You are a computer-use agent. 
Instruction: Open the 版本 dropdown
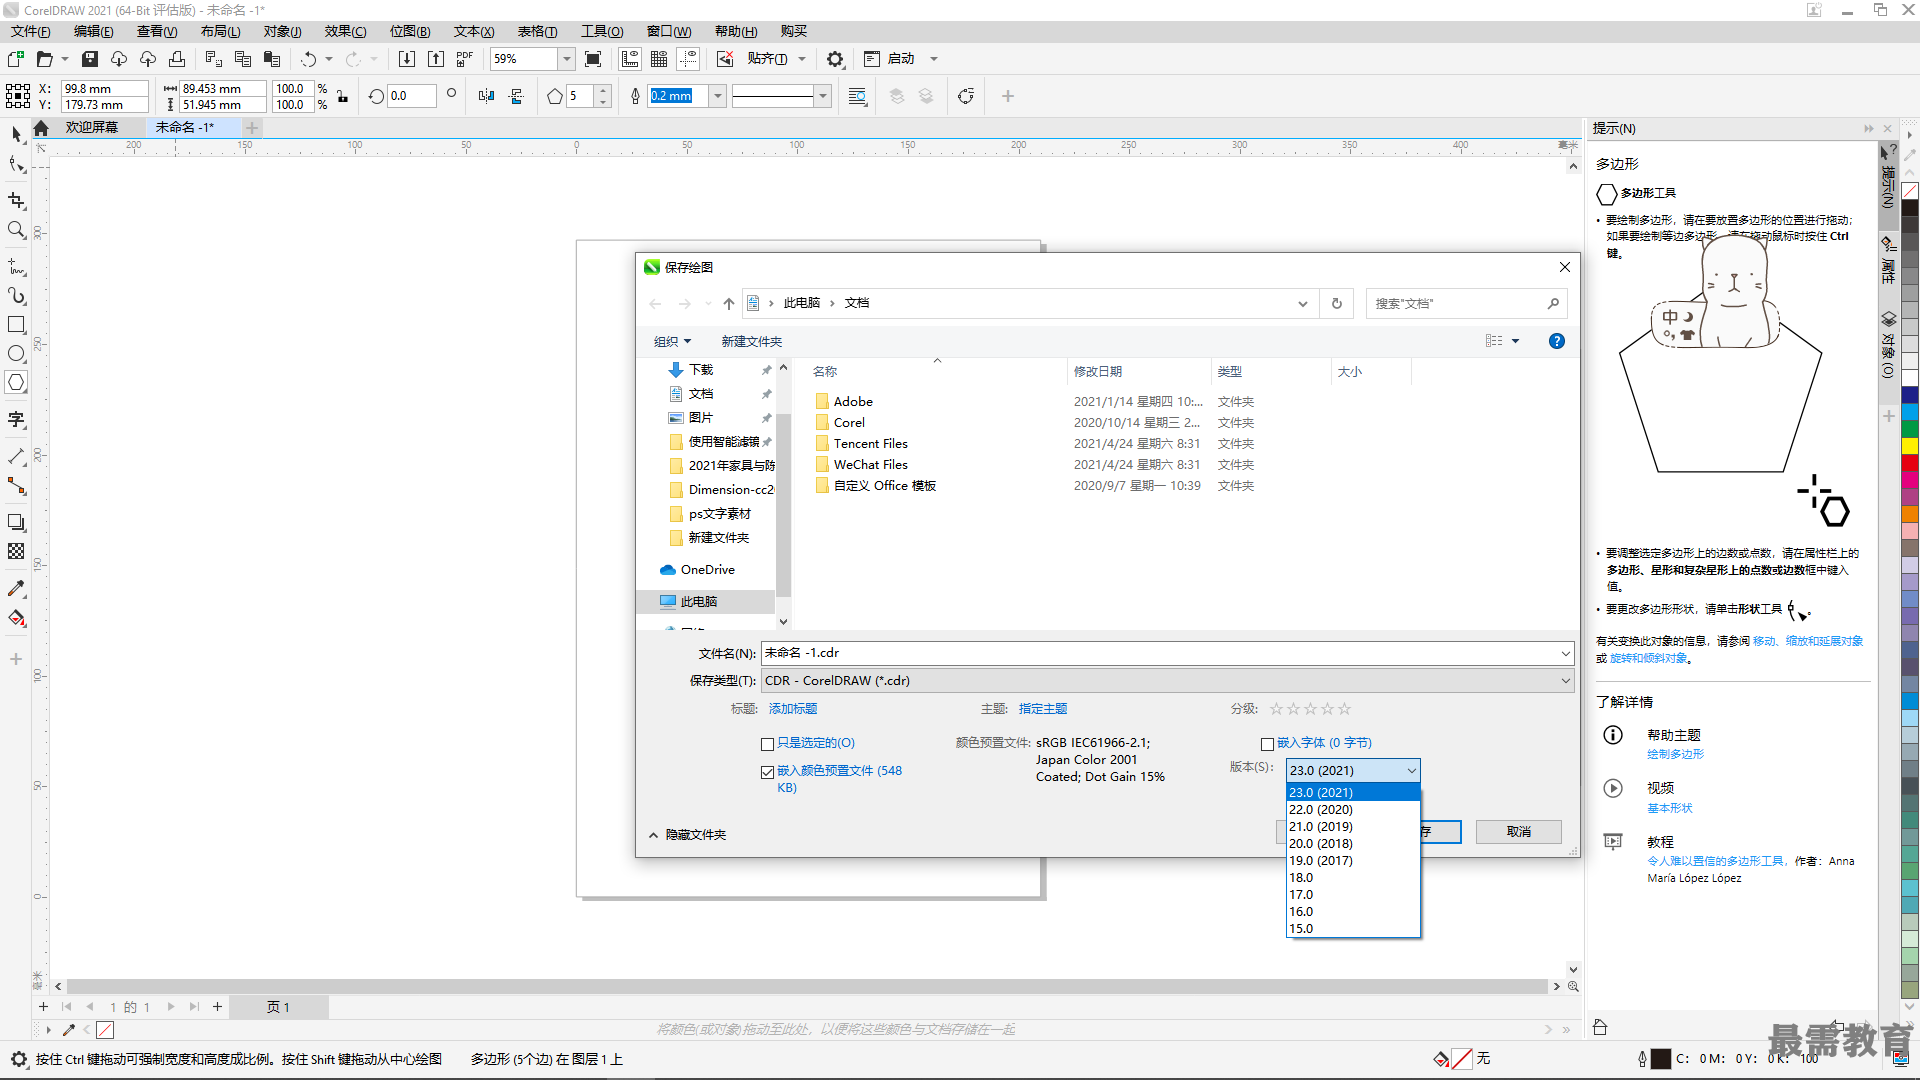pyautogui.click(x=1353, y=770)
